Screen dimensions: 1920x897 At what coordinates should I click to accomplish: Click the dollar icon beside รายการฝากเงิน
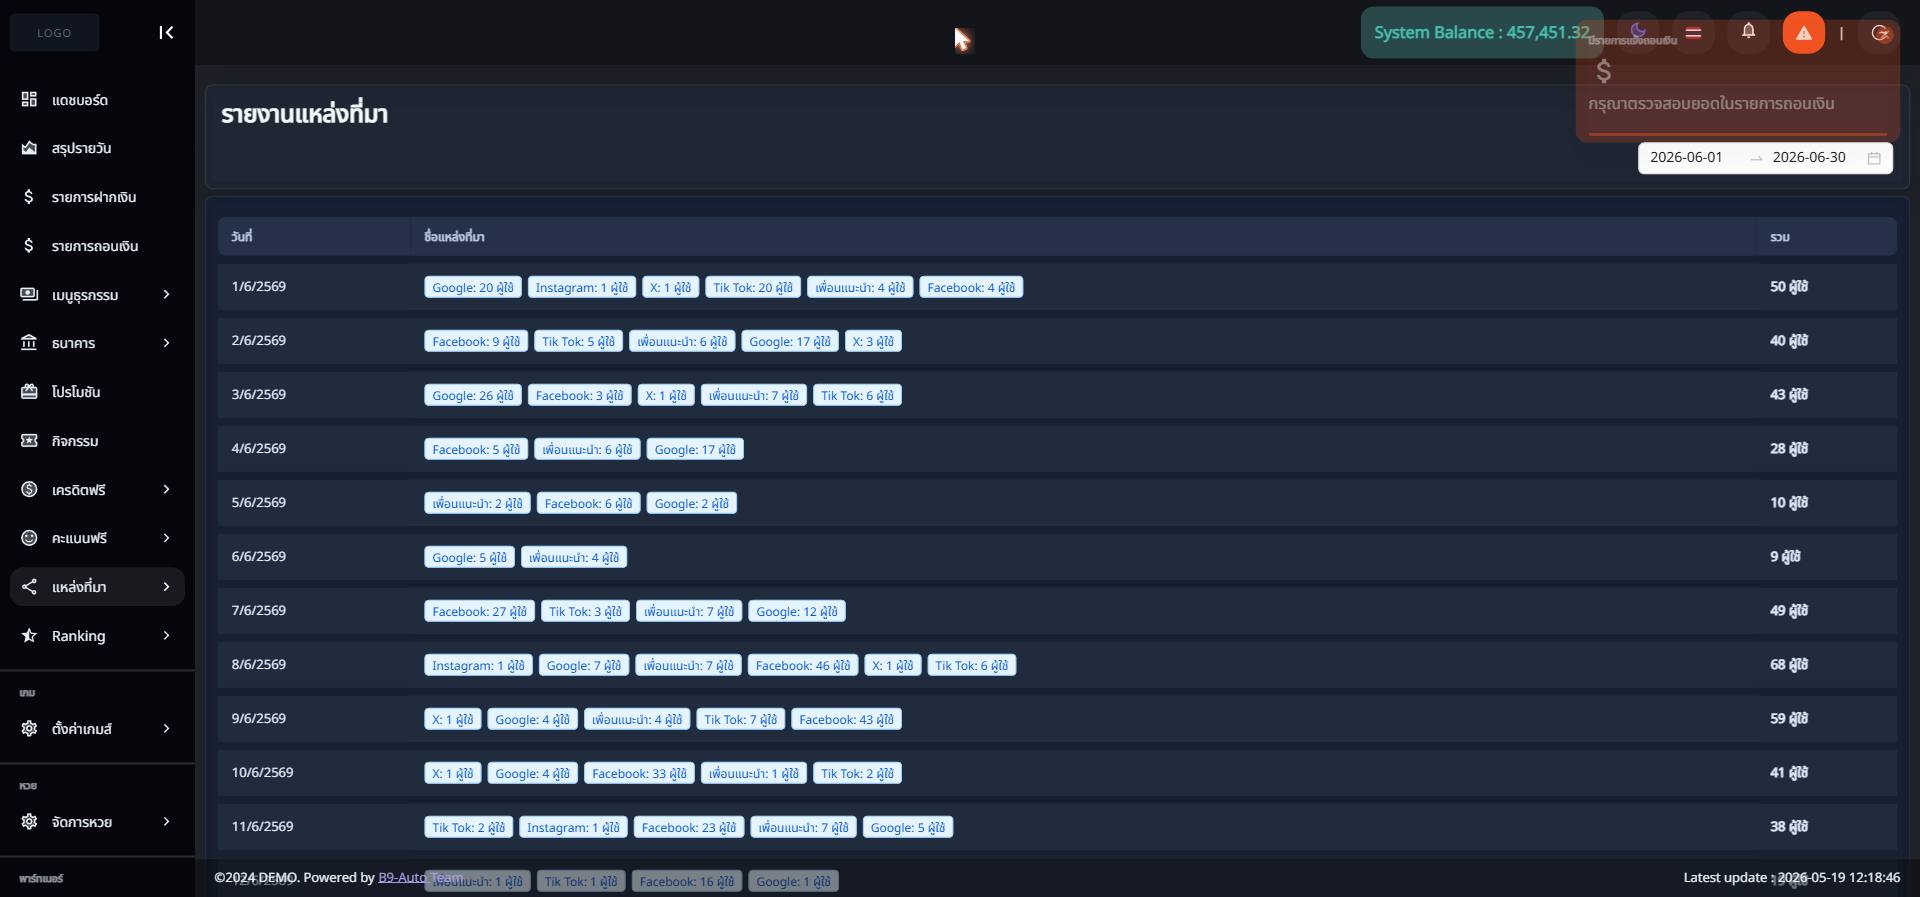(29, 197)
